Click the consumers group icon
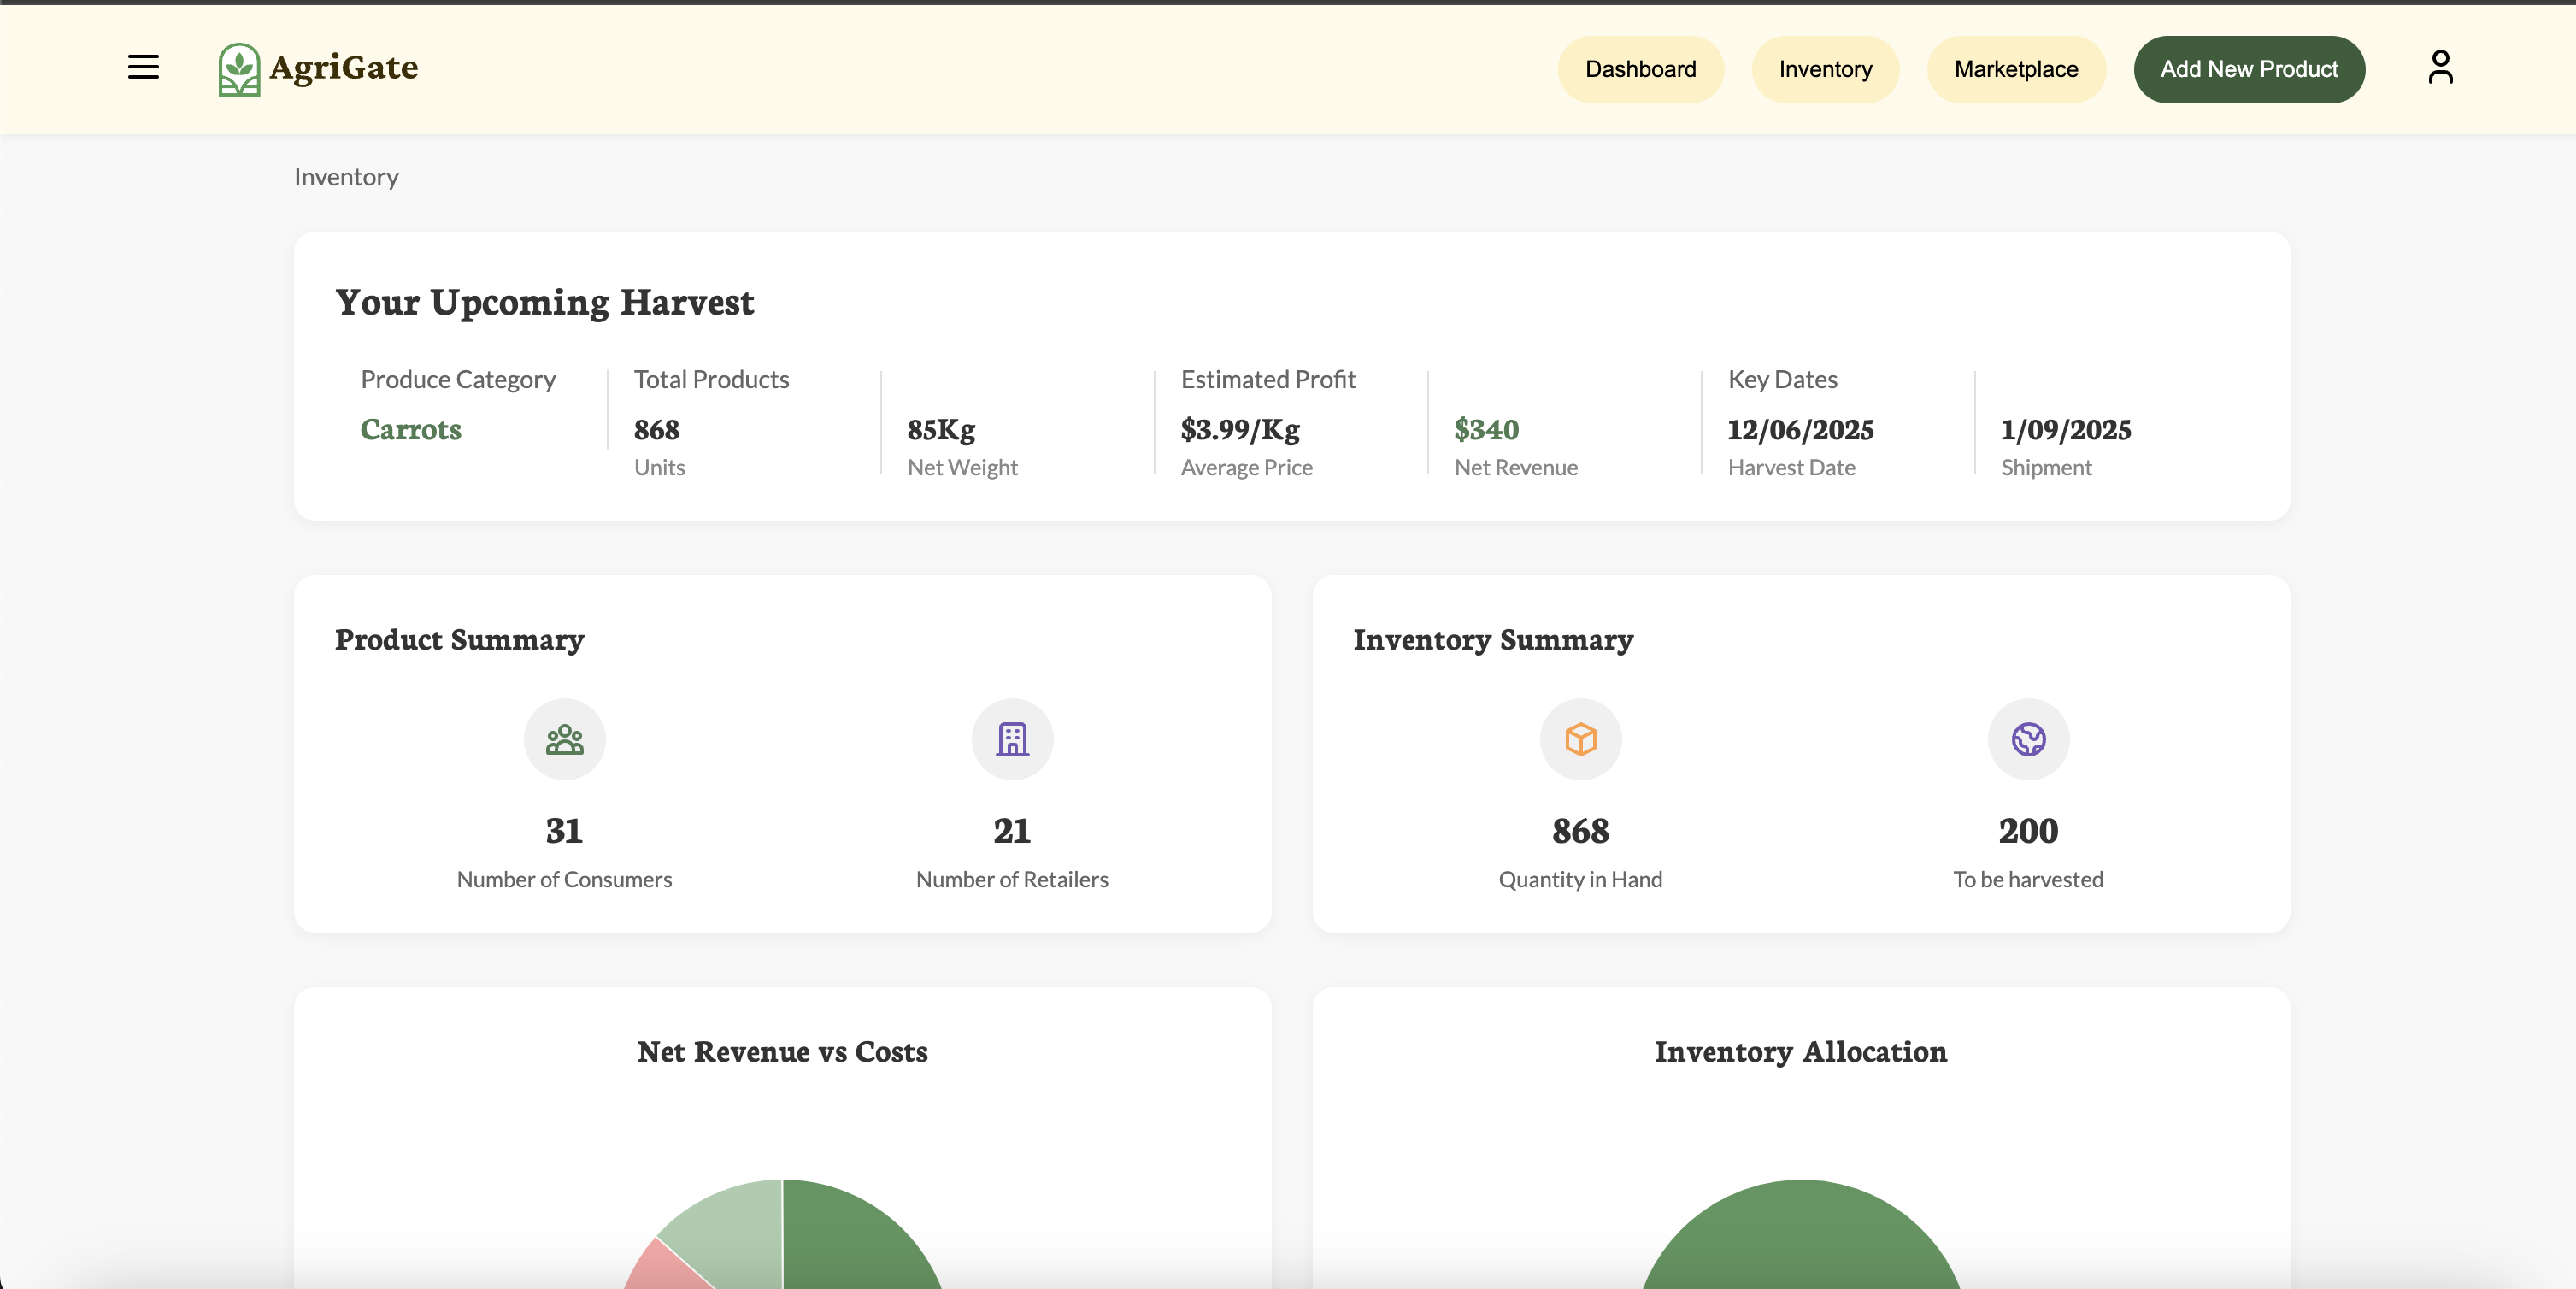This screenshot has height=1289, width=2576. 564,739
